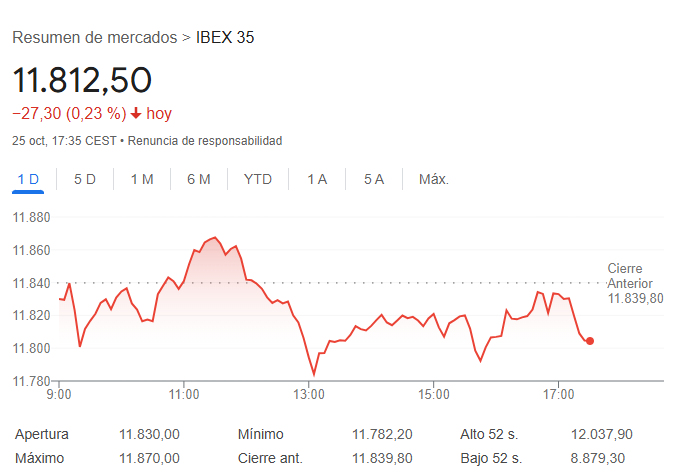The image size is (675, 476).
Task: Click the 15:00 time axis marker
Action: pyautogui.click(x=432, y=395)
